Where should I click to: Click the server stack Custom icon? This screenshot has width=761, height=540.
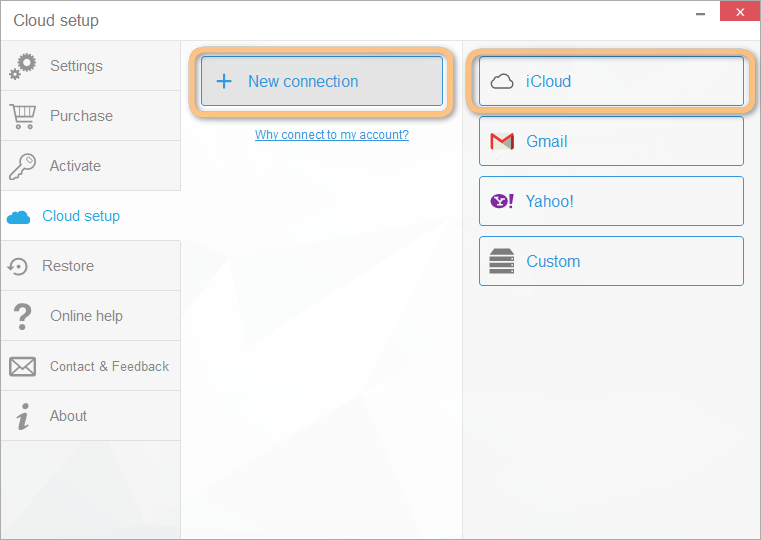pos(501,262)
